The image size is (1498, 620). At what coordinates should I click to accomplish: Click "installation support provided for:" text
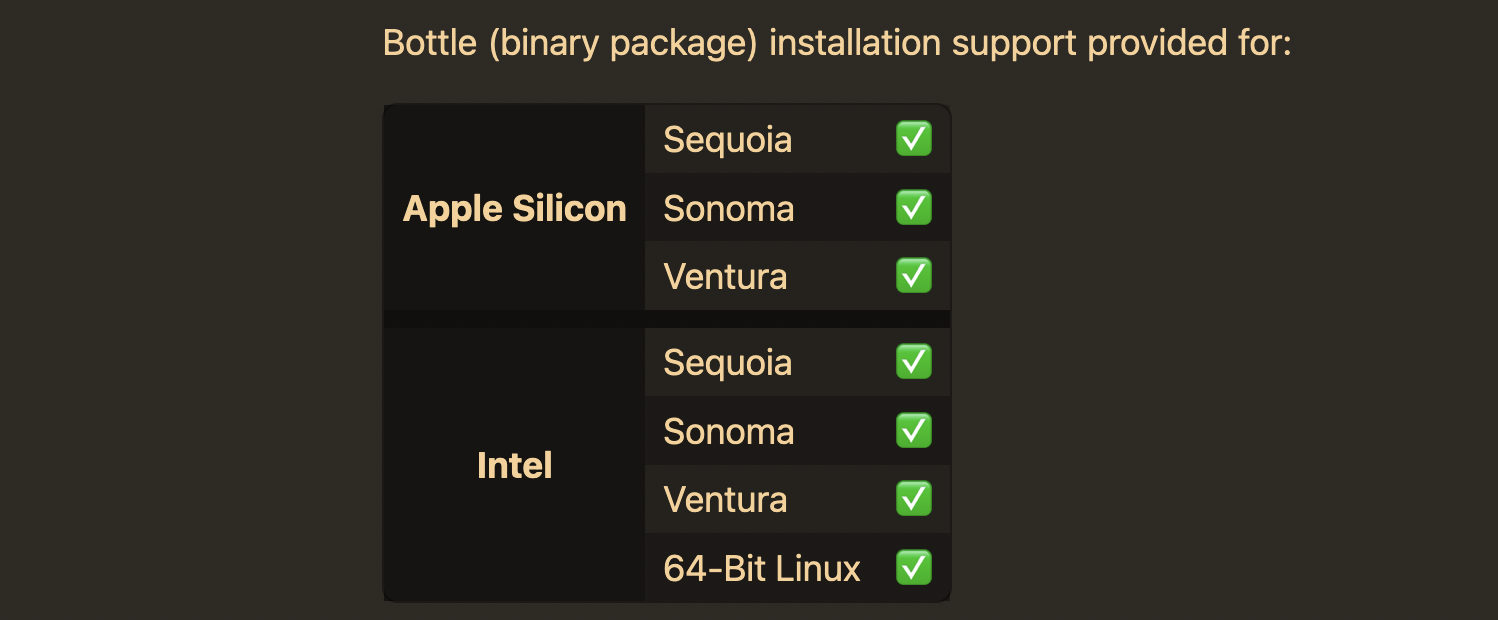tap(1031, 45)
